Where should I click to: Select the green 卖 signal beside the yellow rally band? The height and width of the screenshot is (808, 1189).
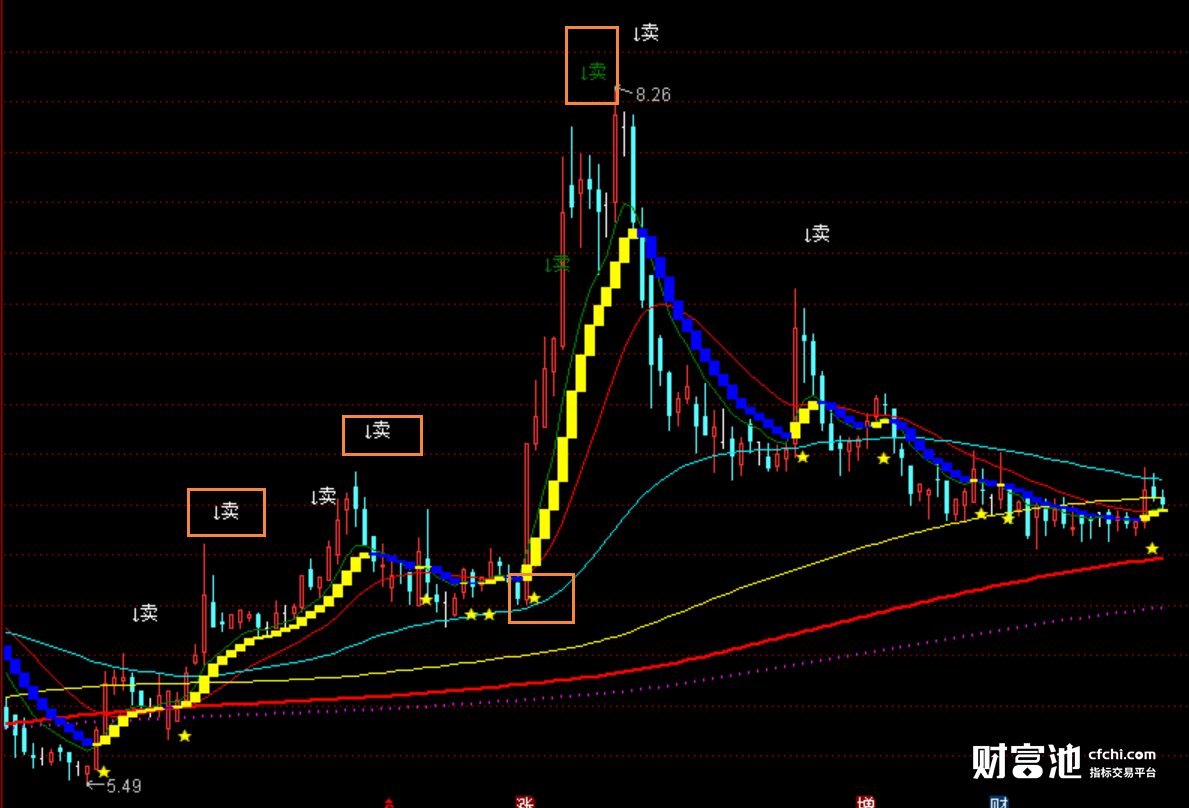[557, 264]
